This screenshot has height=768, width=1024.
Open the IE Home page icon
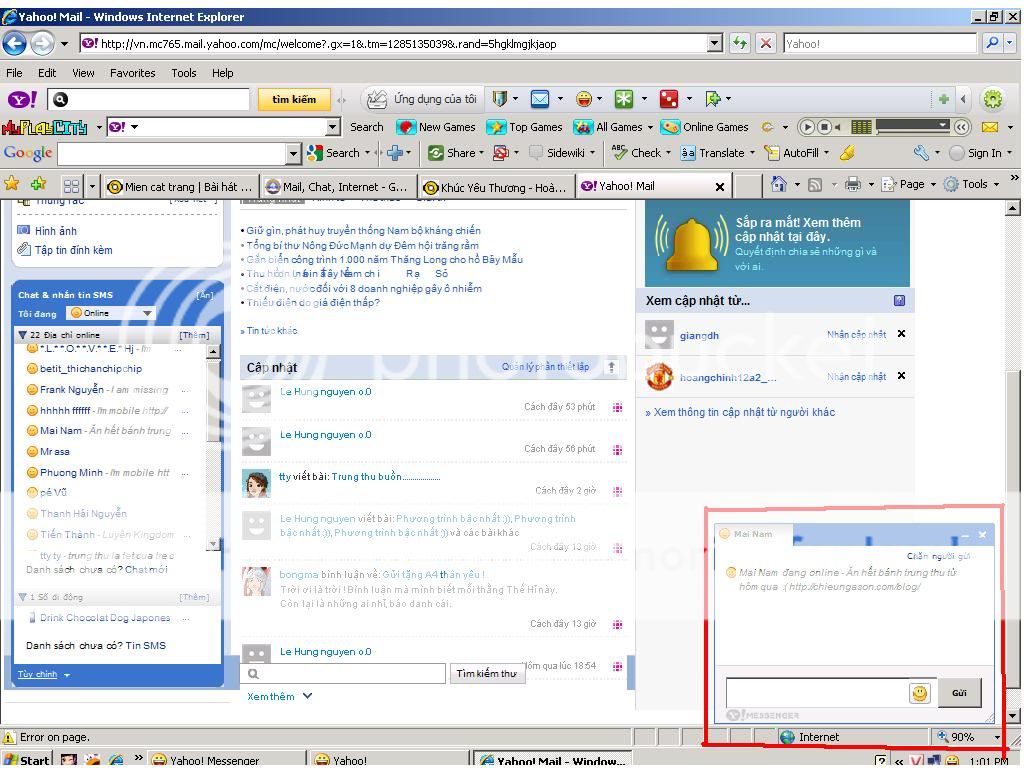coord(779,185)
